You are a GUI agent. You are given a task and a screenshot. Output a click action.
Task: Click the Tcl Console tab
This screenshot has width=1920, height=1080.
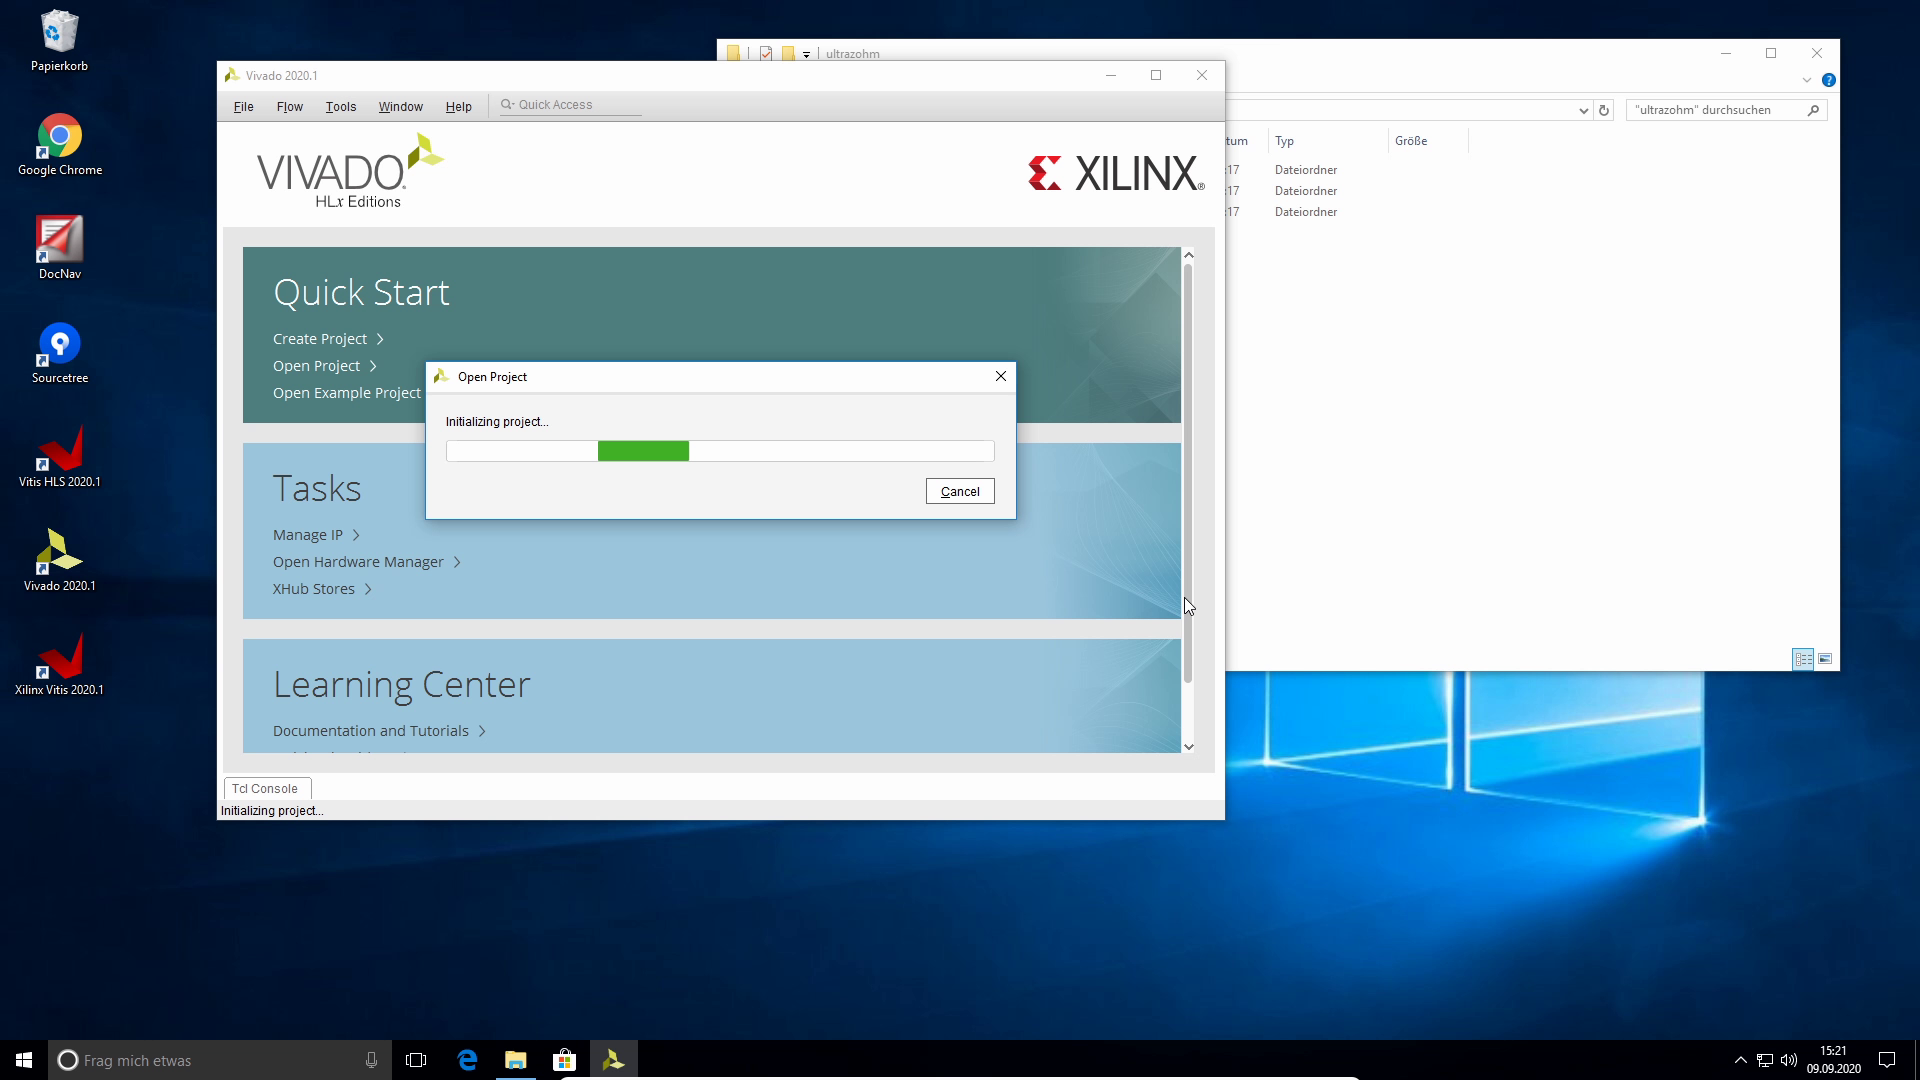[264, 787]
